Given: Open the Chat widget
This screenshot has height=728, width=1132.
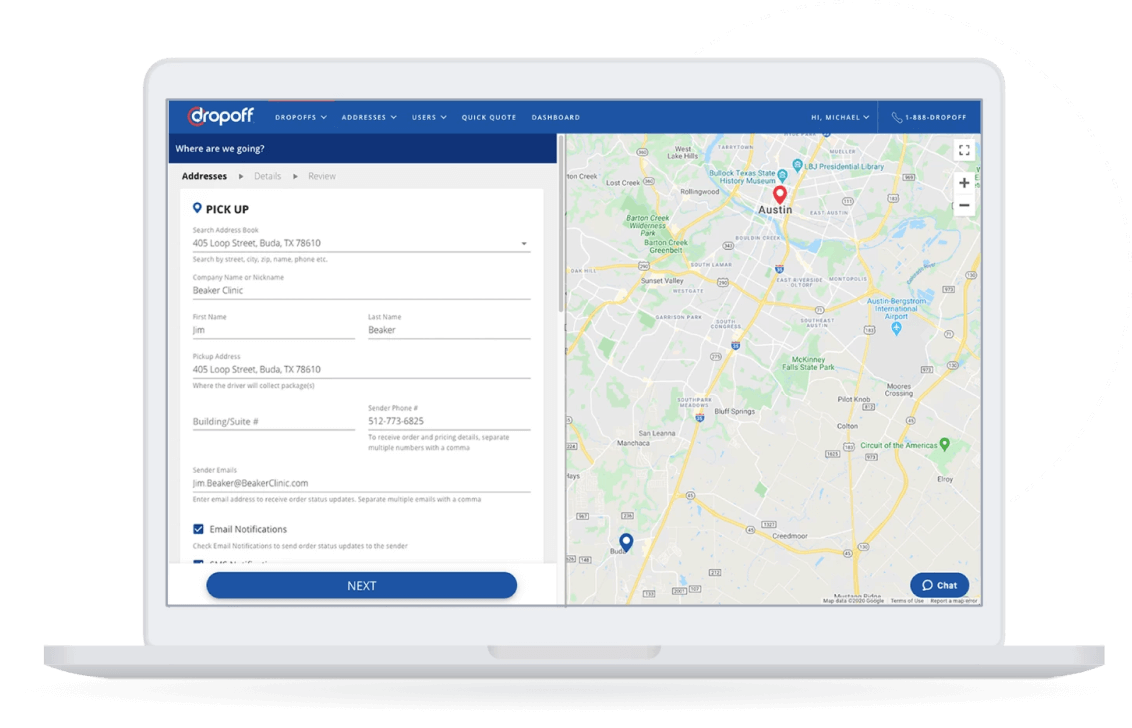Looking at the screenshot, I should point(939,585).
